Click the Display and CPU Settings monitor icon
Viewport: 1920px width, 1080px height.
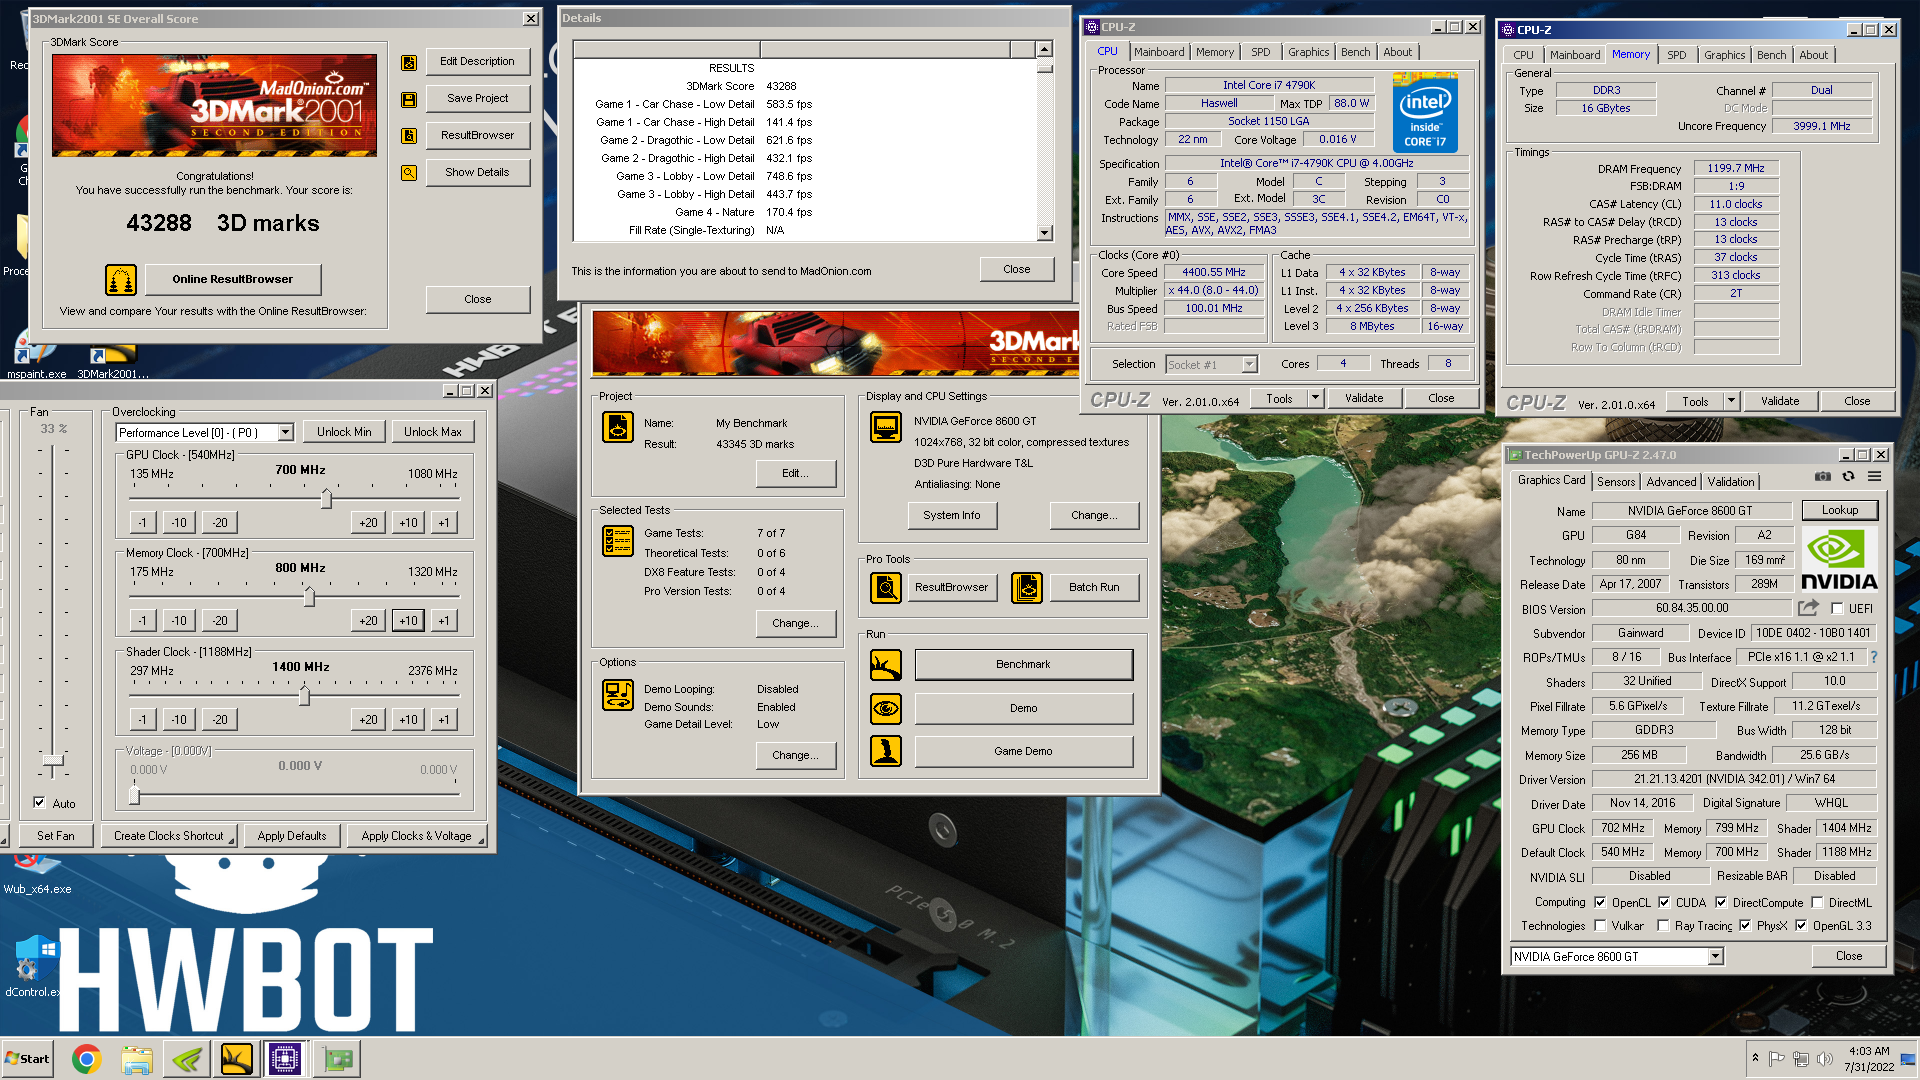coord(886,427)
